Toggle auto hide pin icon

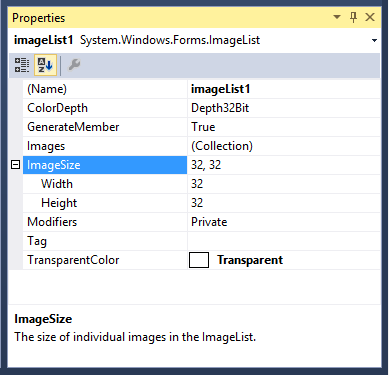pos(353,17)
